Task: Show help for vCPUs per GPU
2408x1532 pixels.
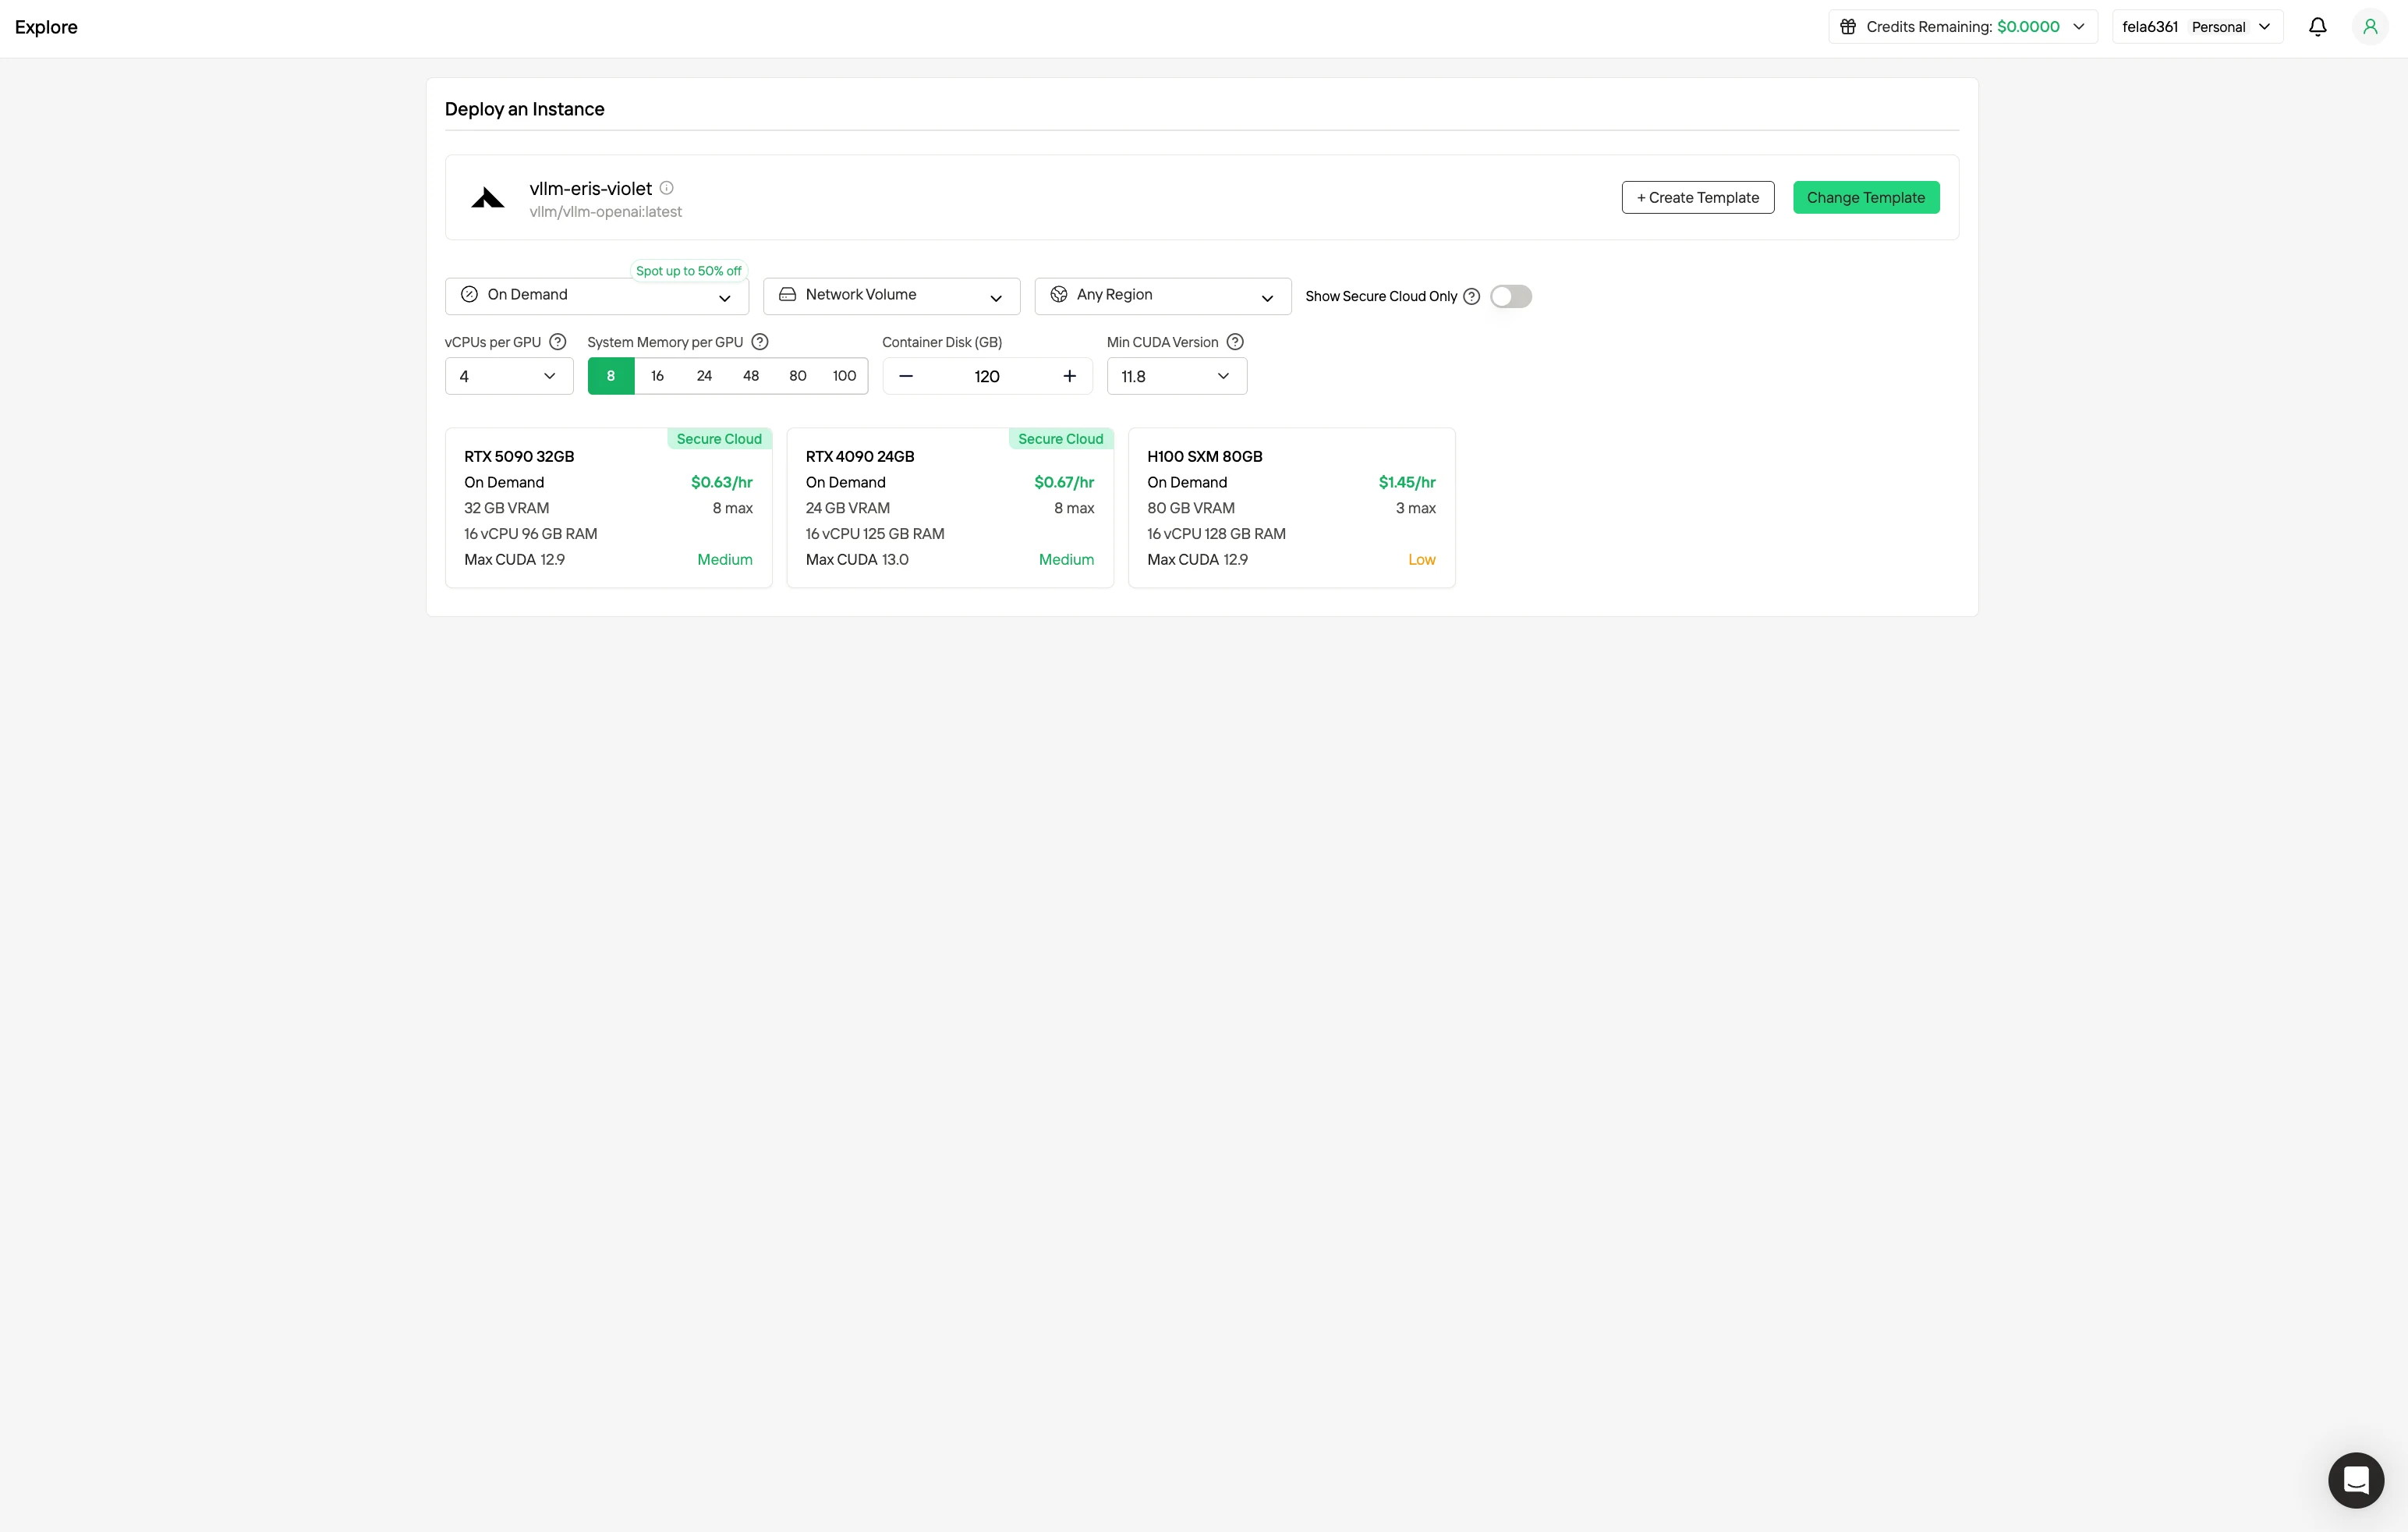Action: [x=558, y=342]
